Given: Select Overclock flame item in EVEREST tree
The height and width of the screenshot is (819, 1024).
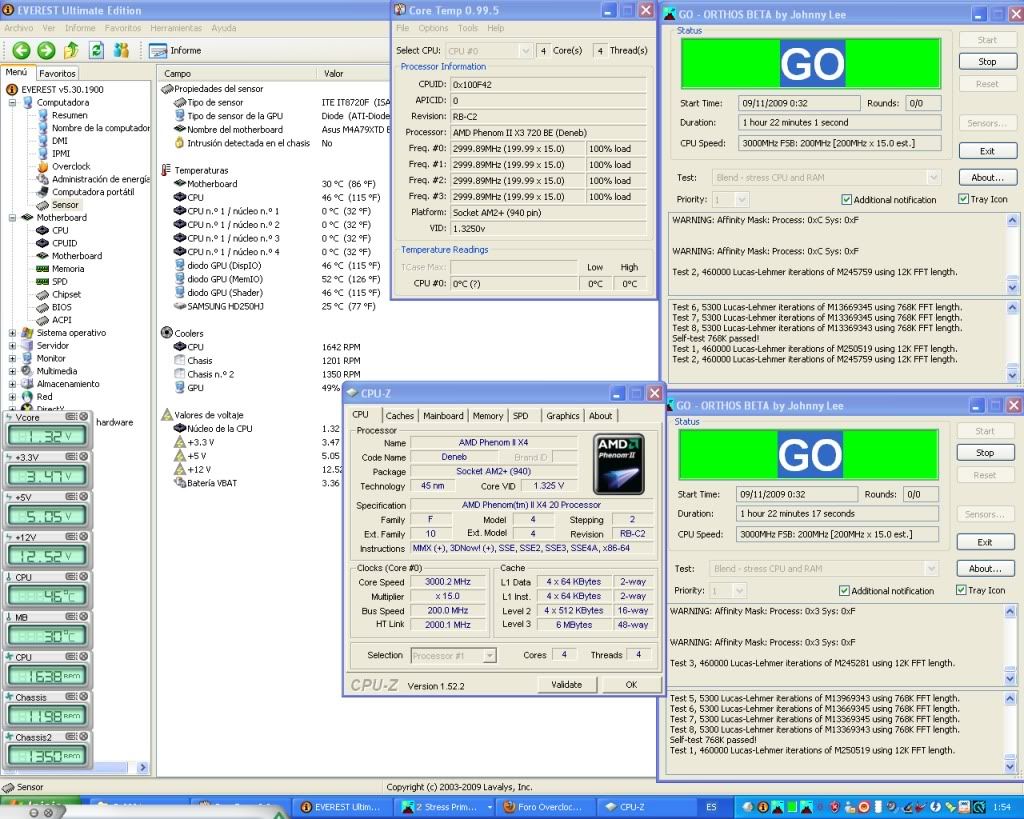Looking at the screenshot, I should coord(64,166).
